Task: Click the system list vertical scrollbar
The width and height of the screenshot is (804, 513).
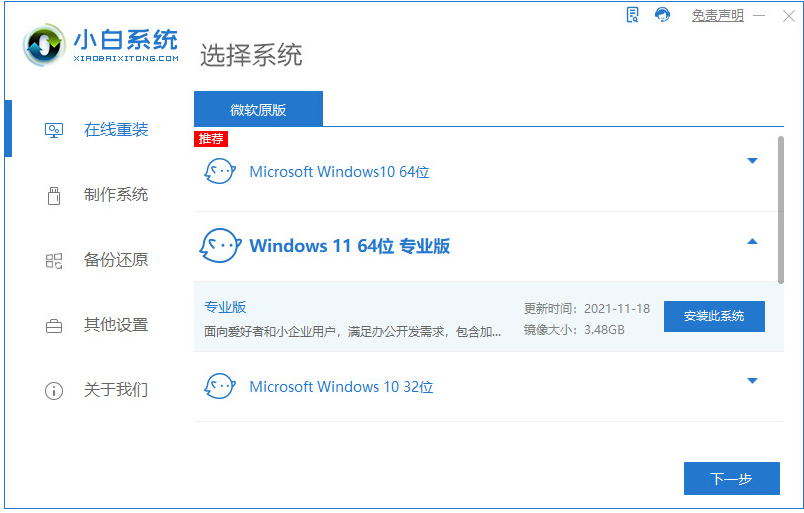Action: (x=780, y=210)
